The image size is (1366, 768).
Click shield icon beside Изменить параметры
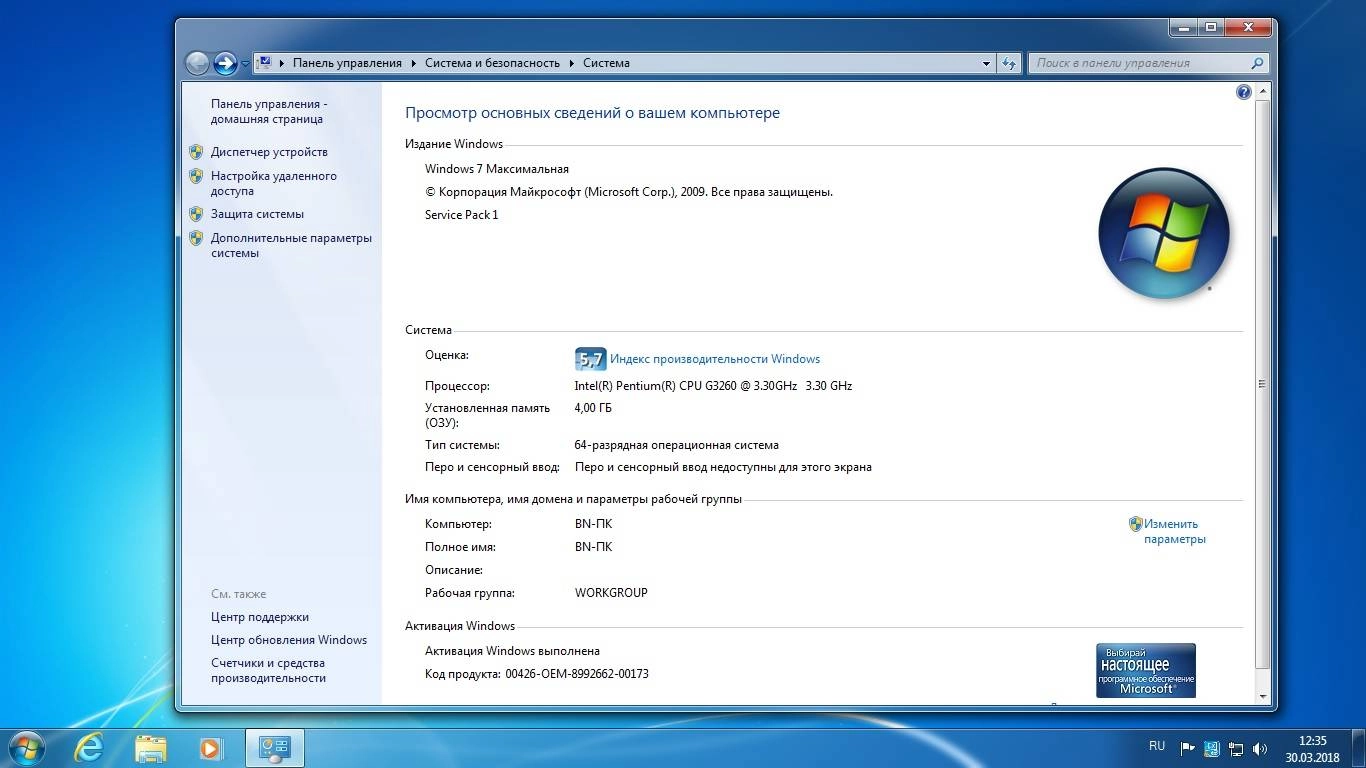[1135, 524]
